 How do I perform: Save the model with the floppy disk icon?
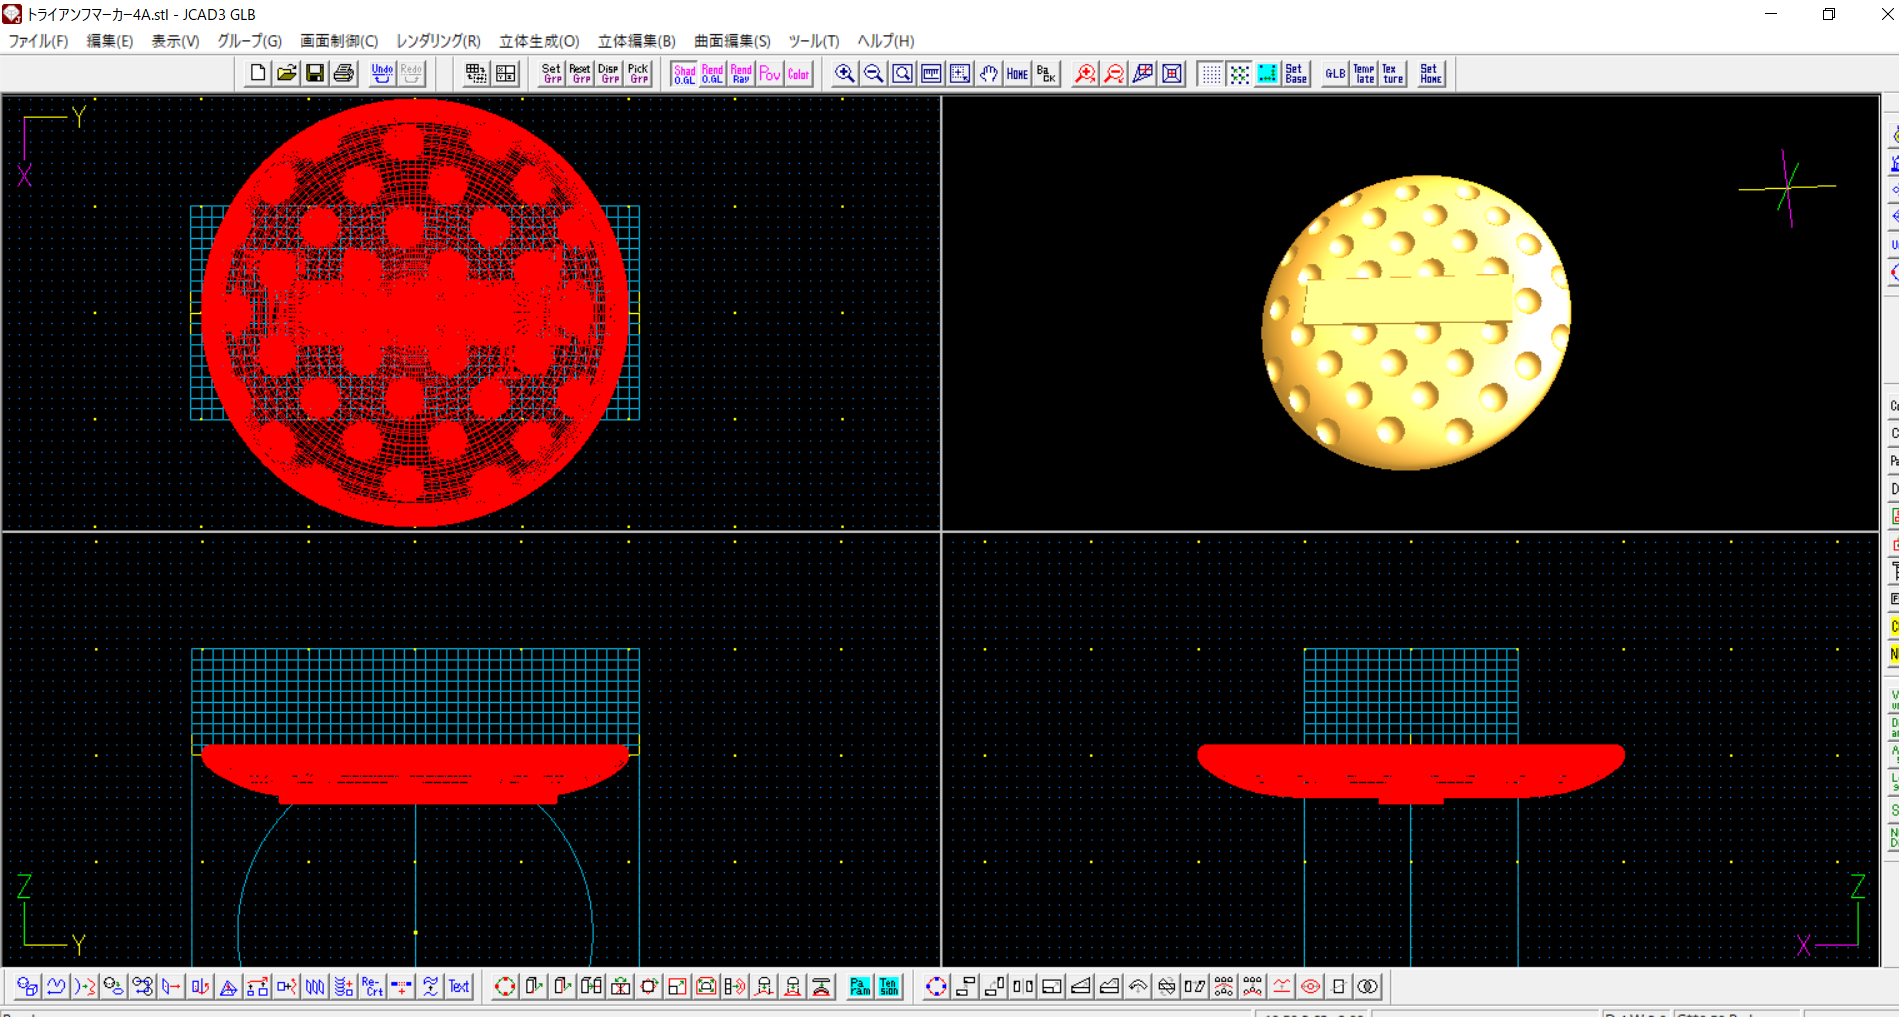[315, 73]
